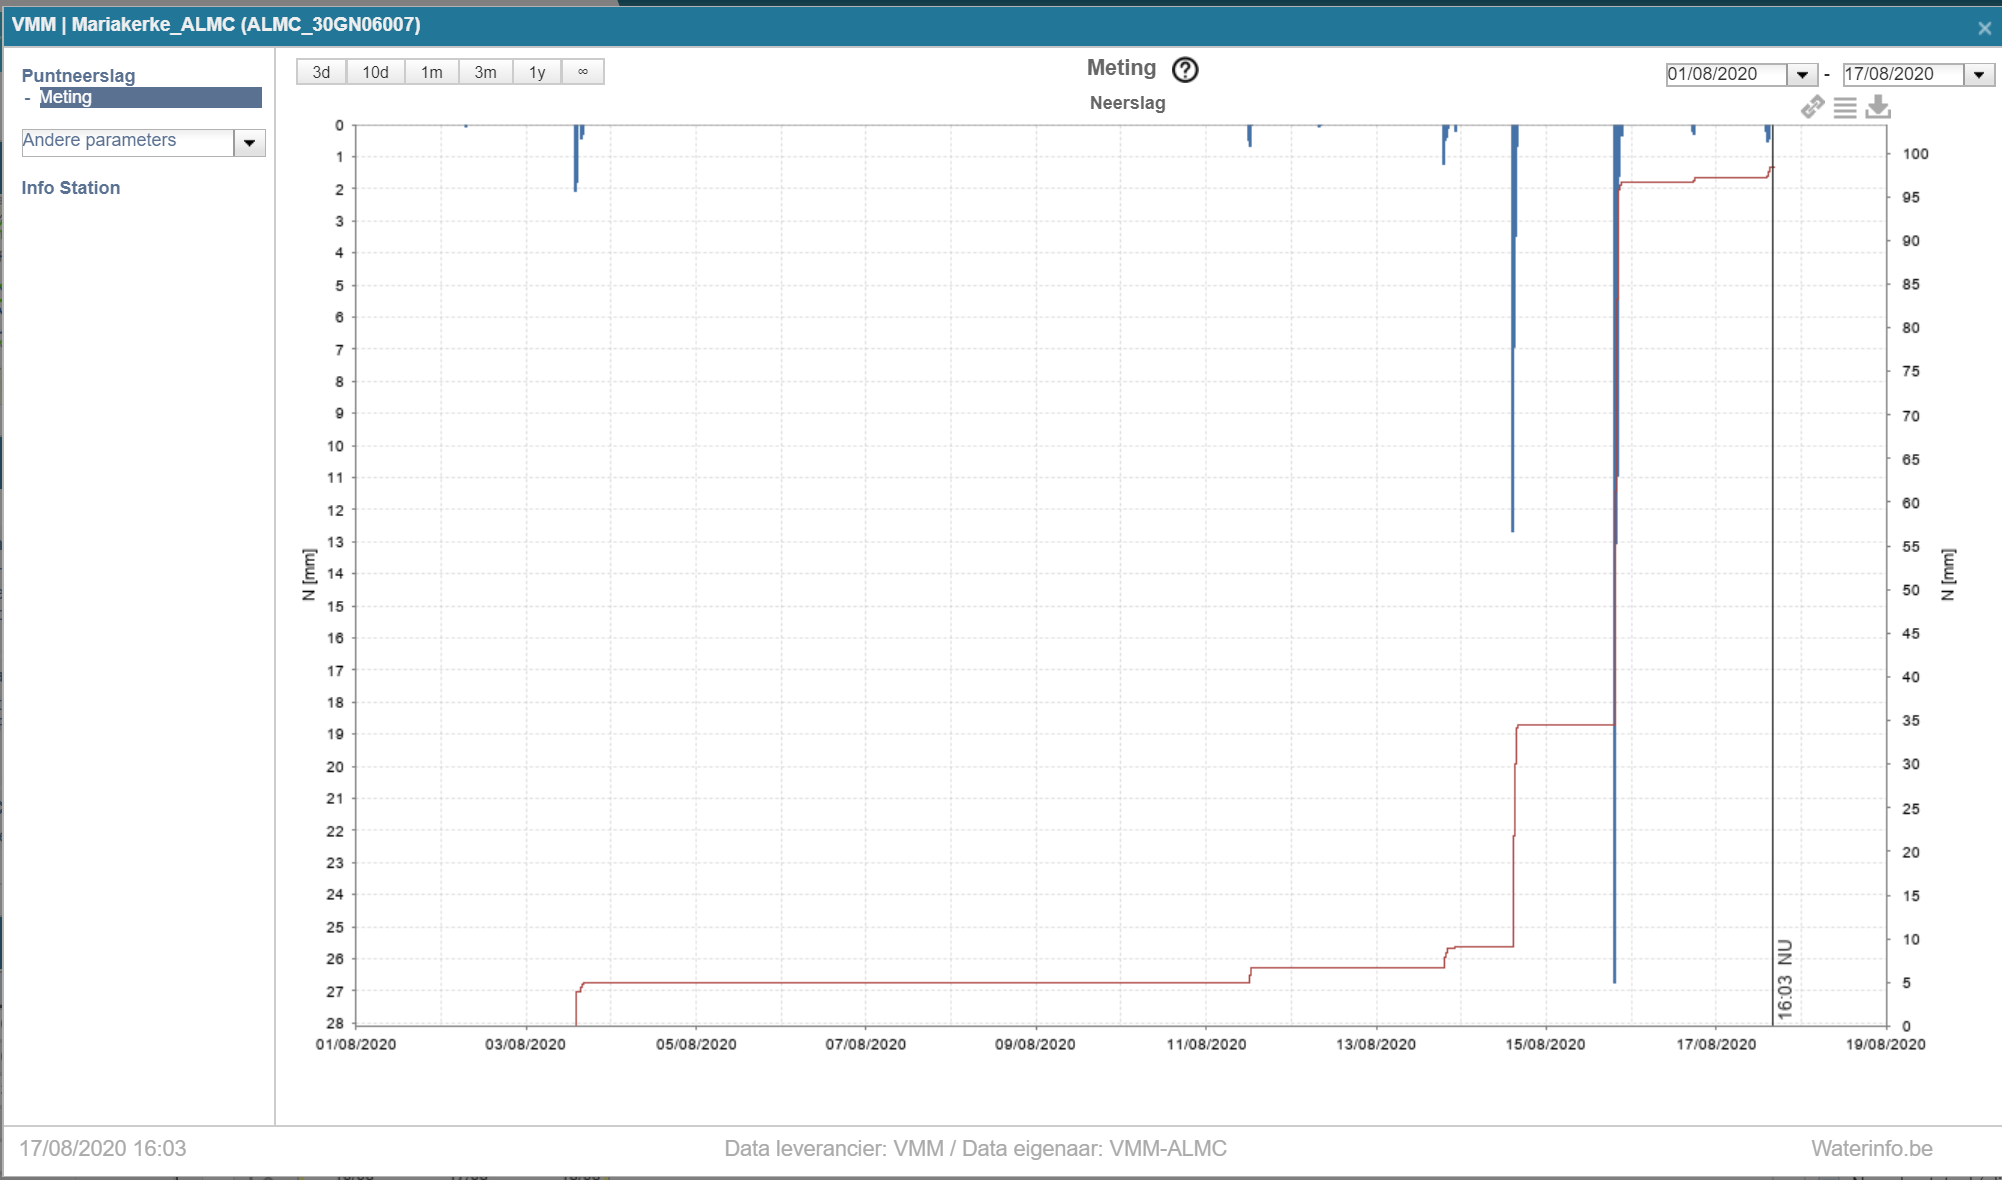Click the Waterinfo.be link in footer
This screenshot has height=1180, width=2002.
[1871, 1149]
